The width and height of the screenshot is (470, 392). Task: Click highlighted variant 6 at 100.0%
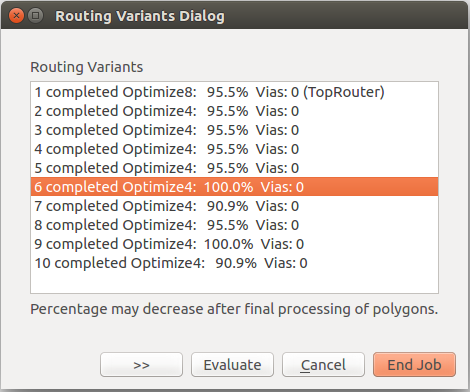point(234,187)
